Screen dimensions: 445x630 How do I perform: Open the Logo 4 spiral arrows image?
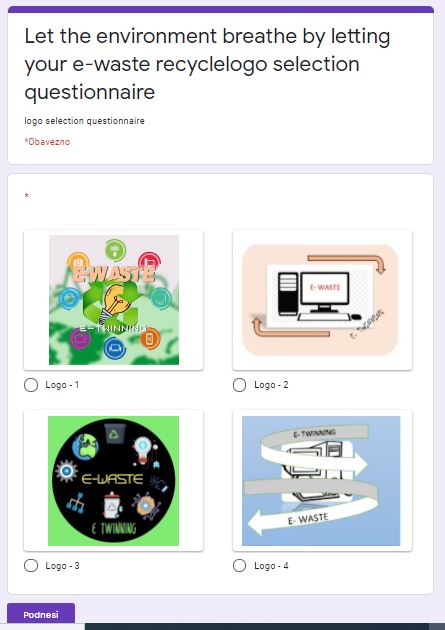(321, 481)
